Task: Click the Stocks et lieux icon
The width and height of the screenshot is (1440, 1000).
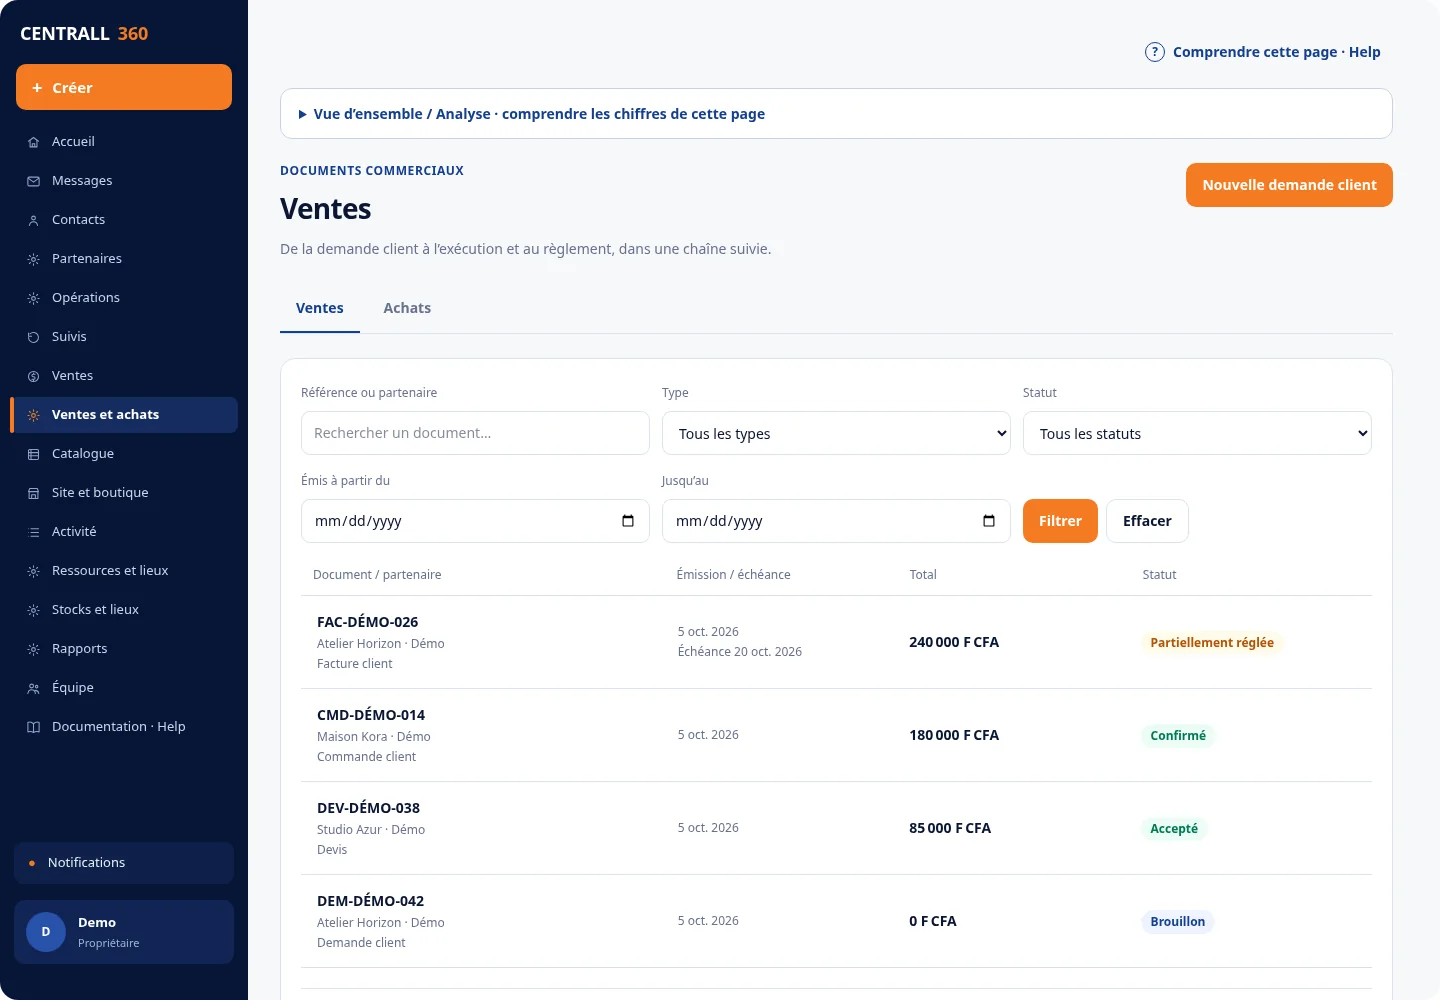Action: click(33, 610)
